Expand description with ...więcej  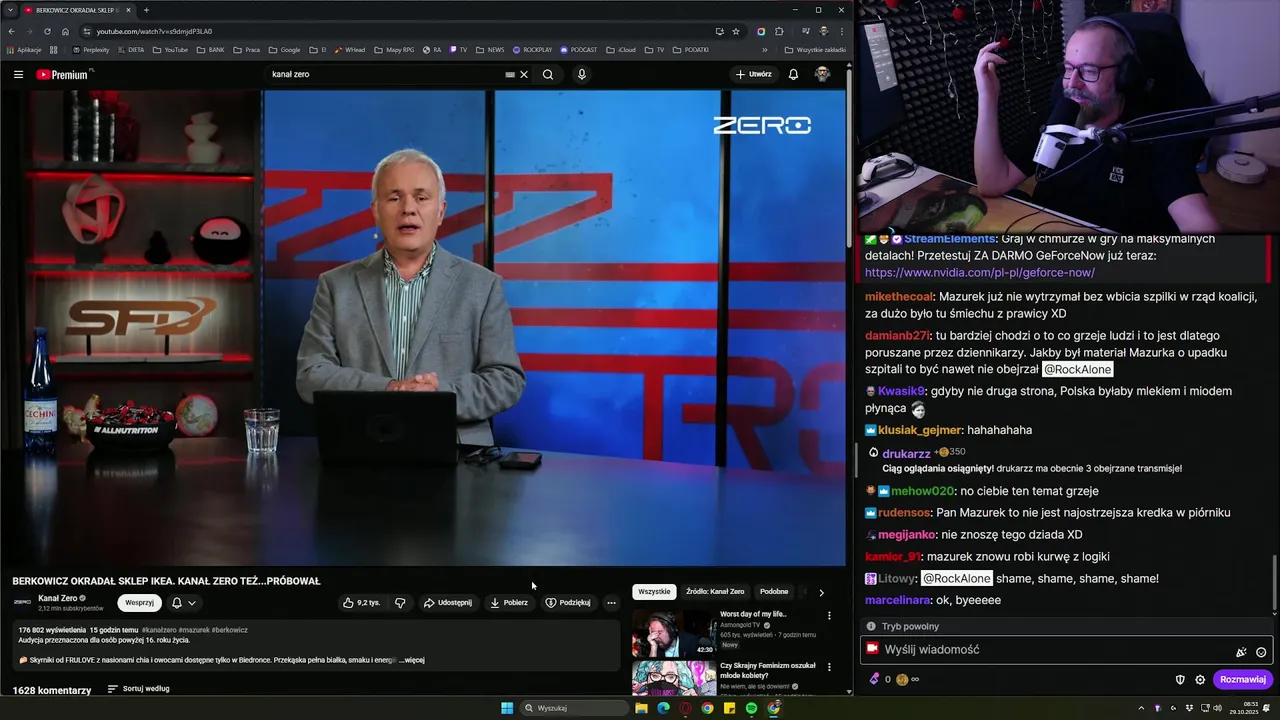coord(412,660)
